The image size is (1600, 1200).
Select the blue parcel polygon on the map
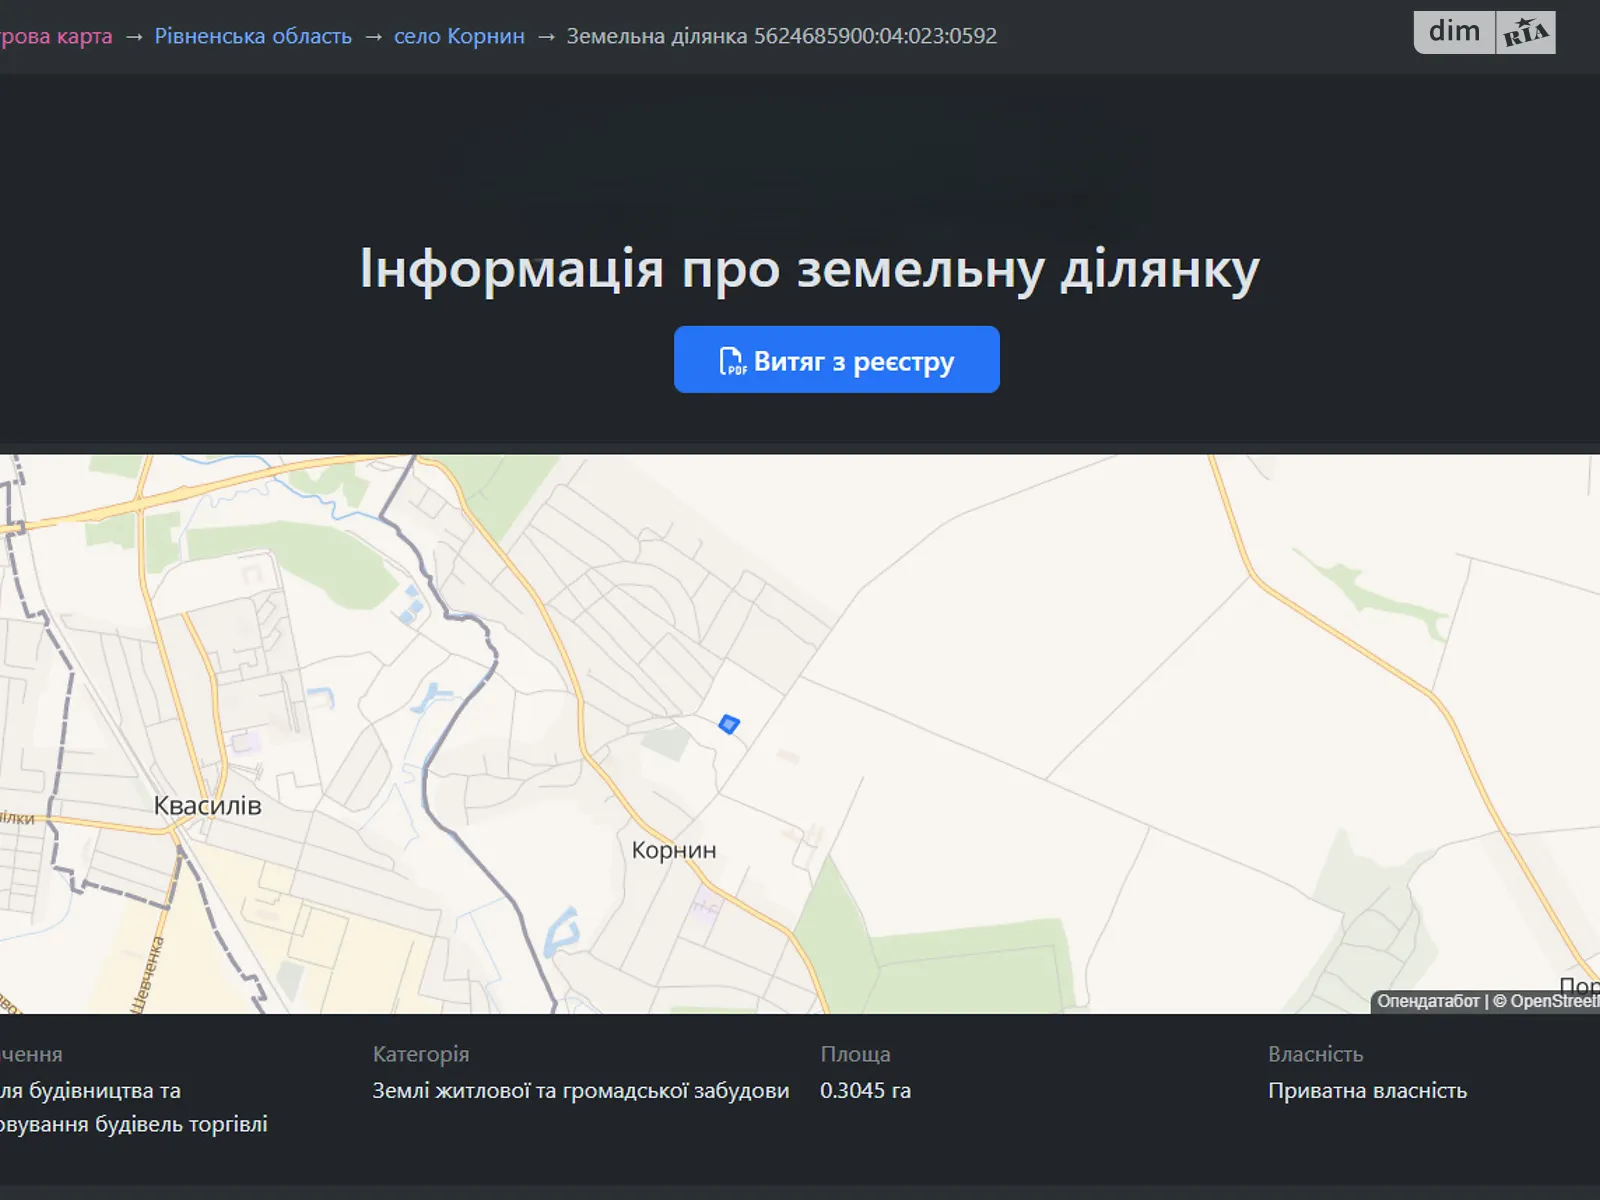coord(729,723)
